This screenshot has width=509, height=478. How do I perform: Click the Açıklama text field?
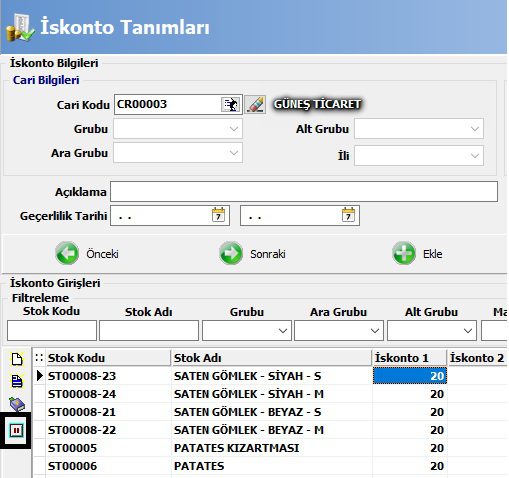[304, 192]
